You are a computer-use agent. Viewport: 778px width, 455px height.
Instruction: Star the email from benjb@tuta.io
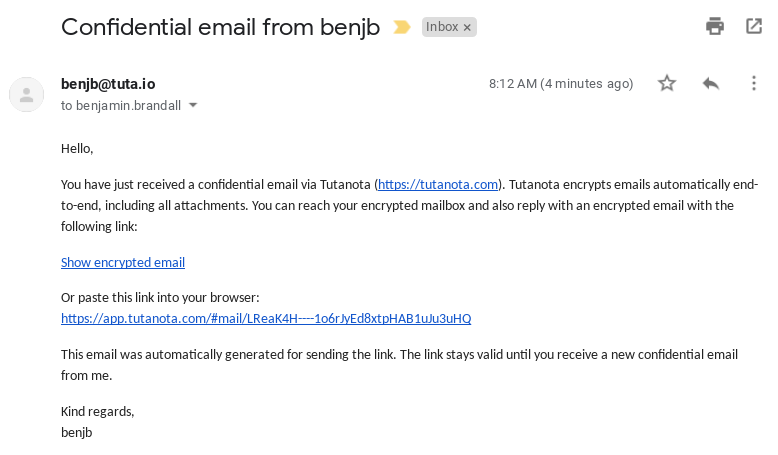coord(667,83)
